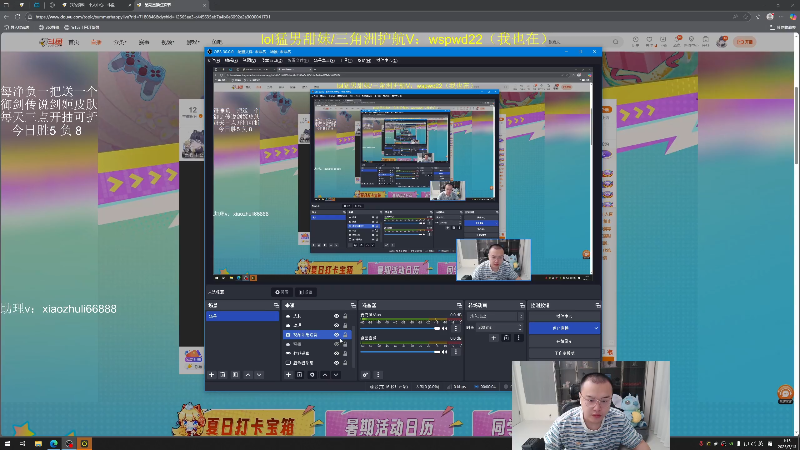Open the 暑期活动日历 banner
Image resolution: width=800 pixels, height=450 pixels.
[390, 424]
